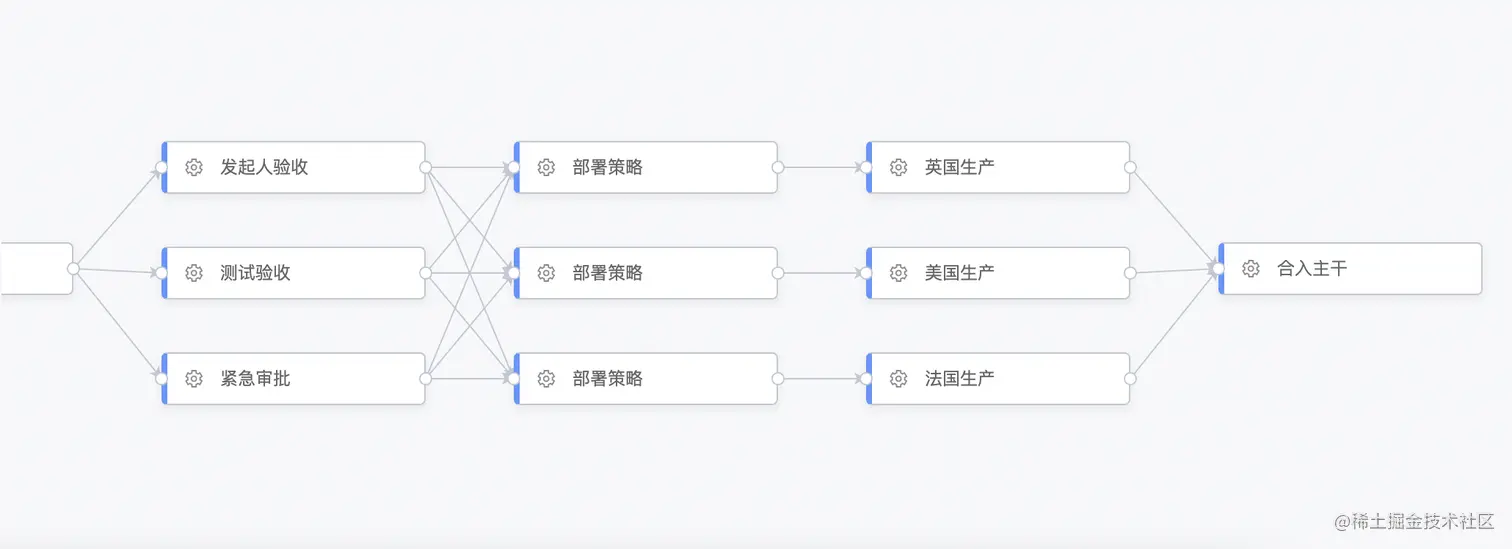
Task: Click gear icon of 英国生产 node
Action: (x=898, y=167)
